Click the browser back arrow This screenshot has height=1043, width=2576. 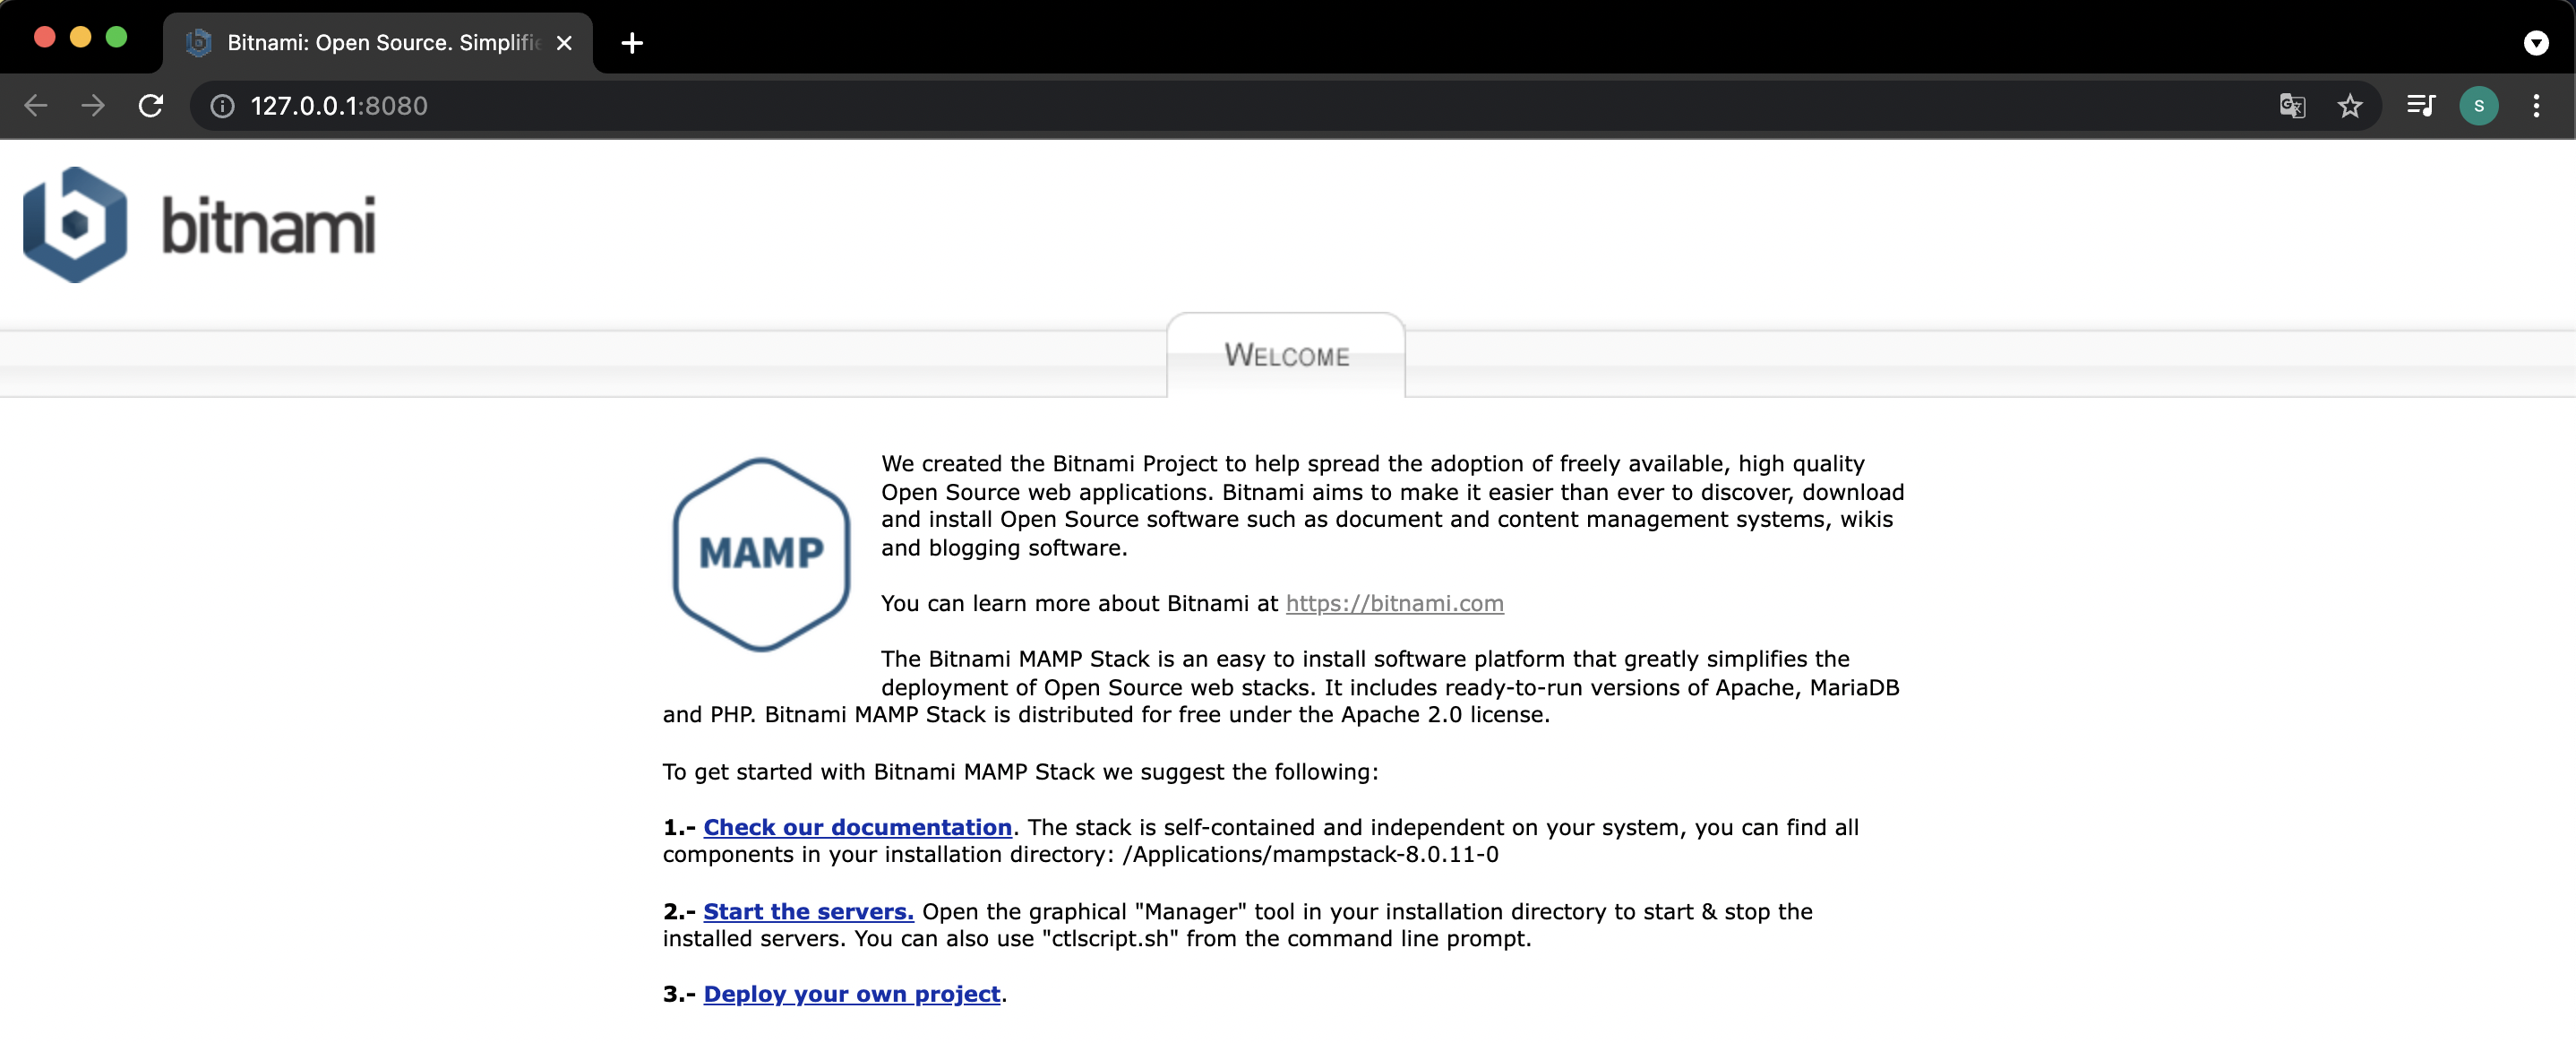point(36,106)
